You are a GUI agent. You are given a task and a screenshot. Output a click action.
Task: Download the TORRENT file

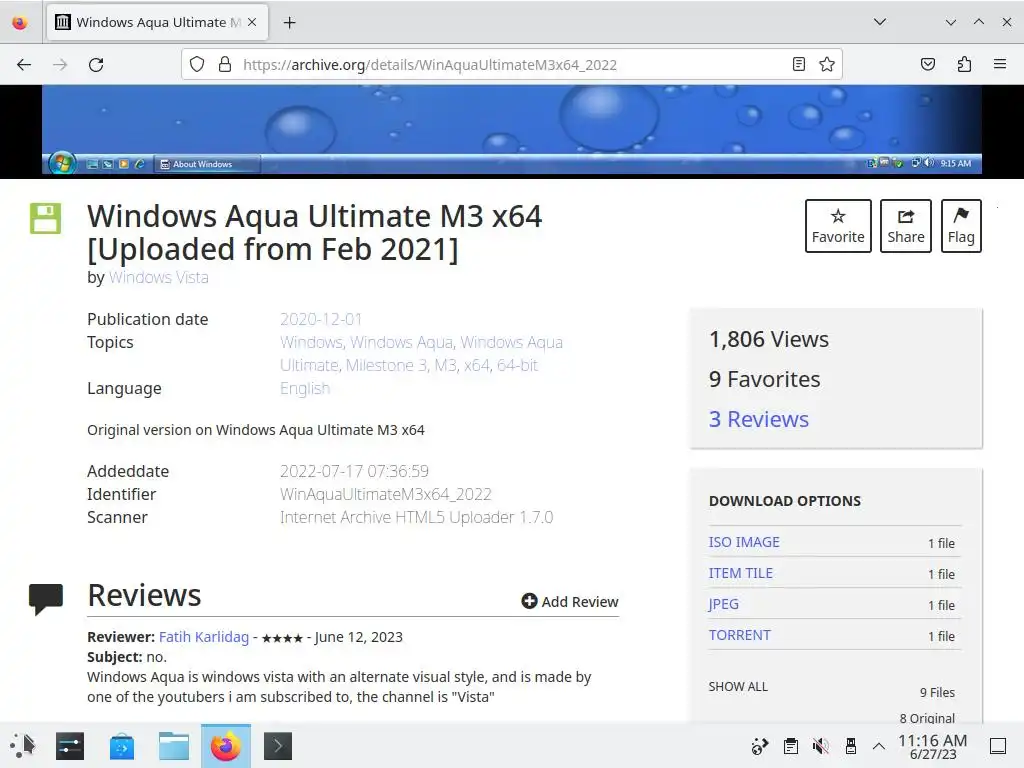pos(739,635)
